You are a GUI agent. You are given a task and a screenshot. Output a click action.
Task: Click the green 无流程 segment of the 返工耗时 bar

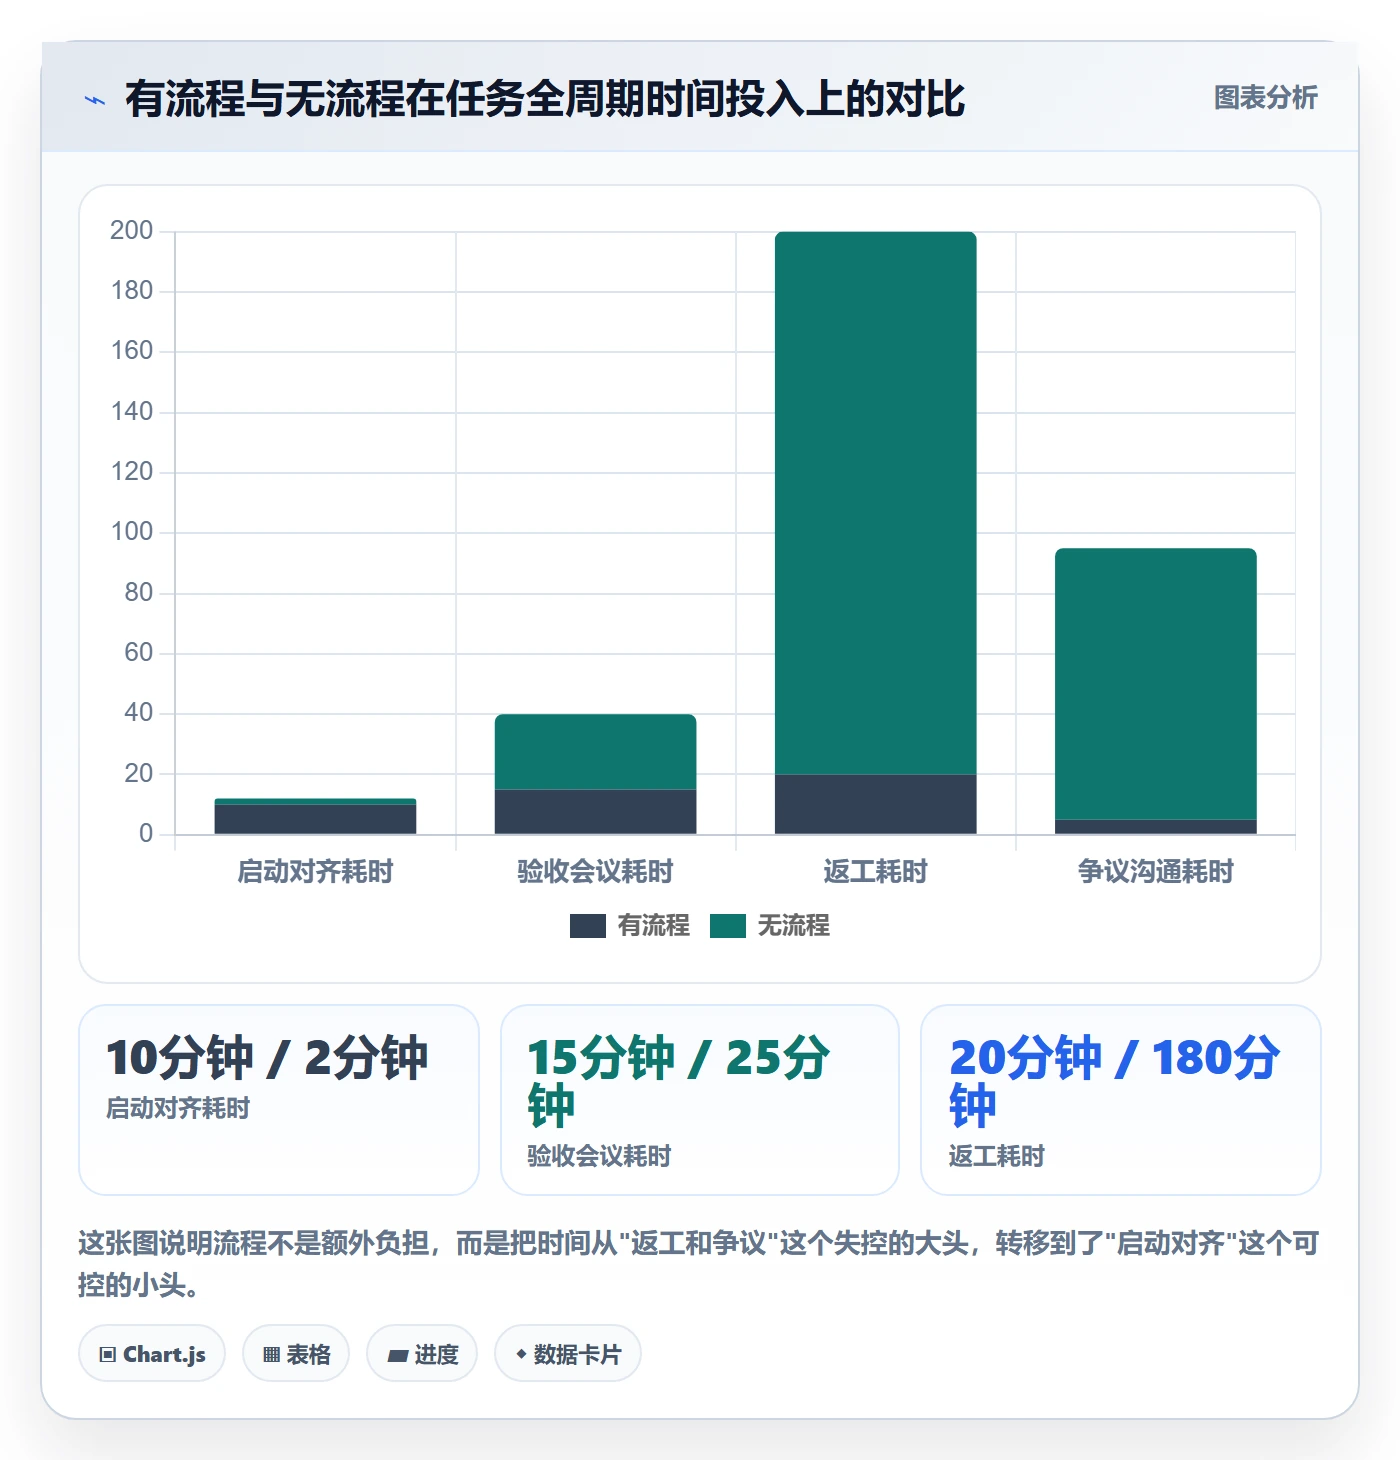click(x=876, y=503)
